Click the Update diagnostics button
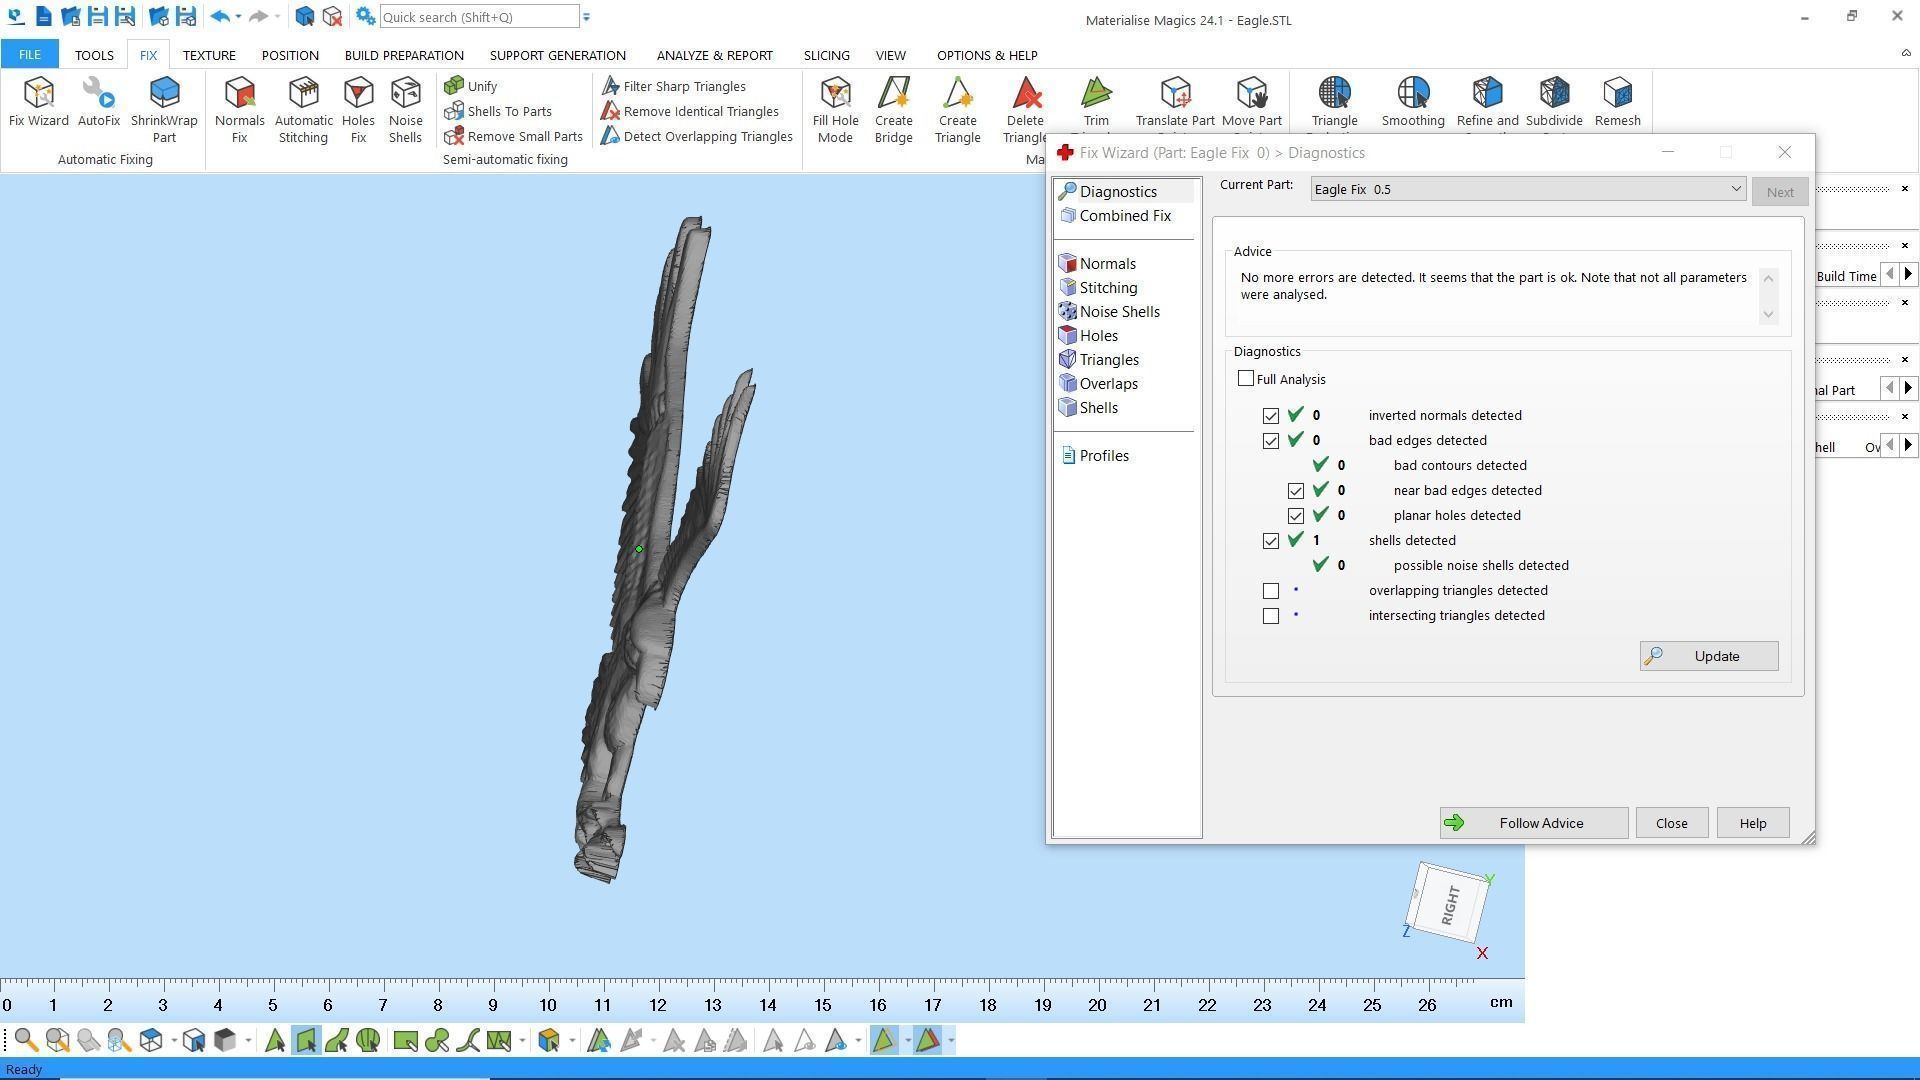 click(x=1708, y=657)
